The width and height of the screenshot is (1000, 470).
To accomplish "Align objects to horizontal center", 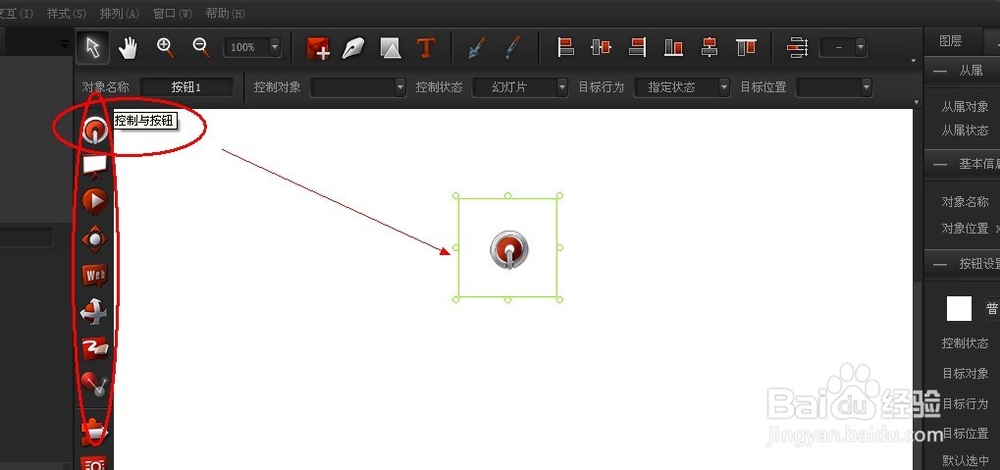I will tap(601, 47).
